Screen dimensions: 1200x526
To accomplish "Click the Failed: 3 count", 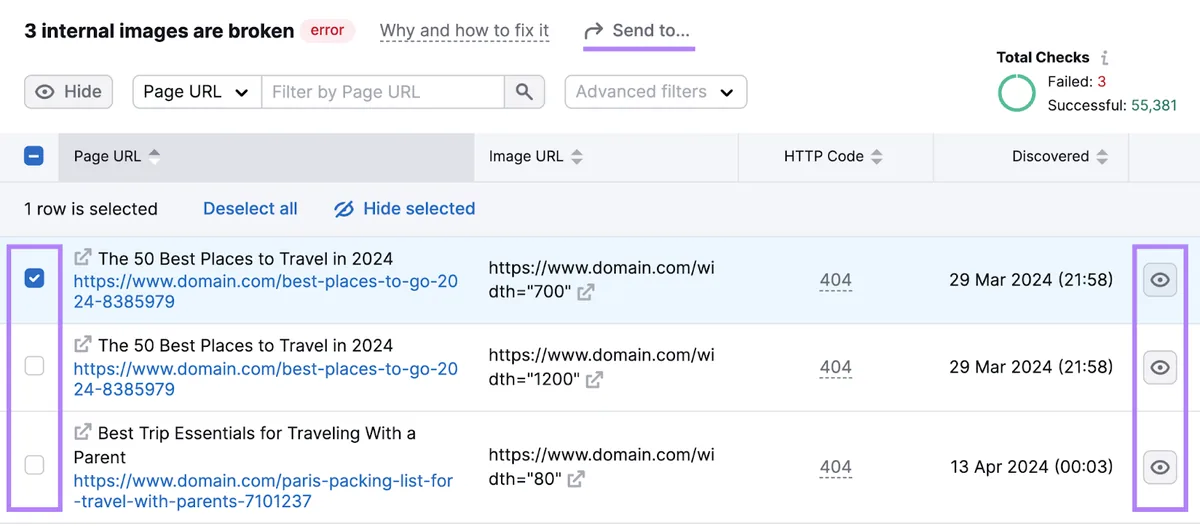I will pyautogui.click(x=1077, y=82).
